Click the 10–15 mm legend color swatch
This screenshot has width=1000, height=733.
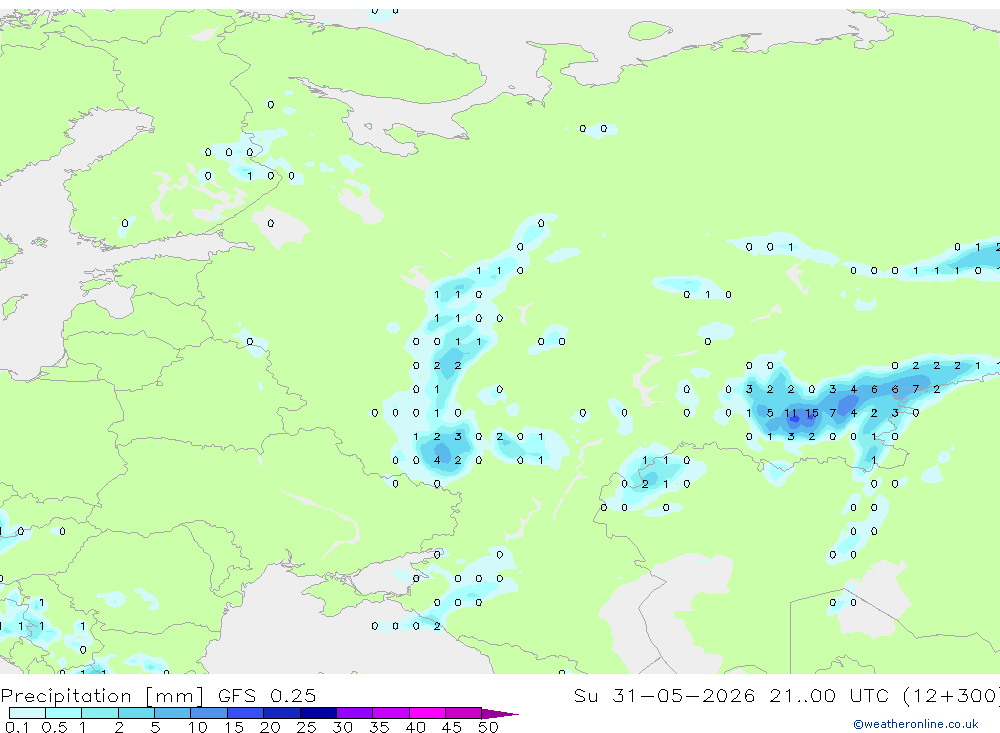[x=209, y=713]
